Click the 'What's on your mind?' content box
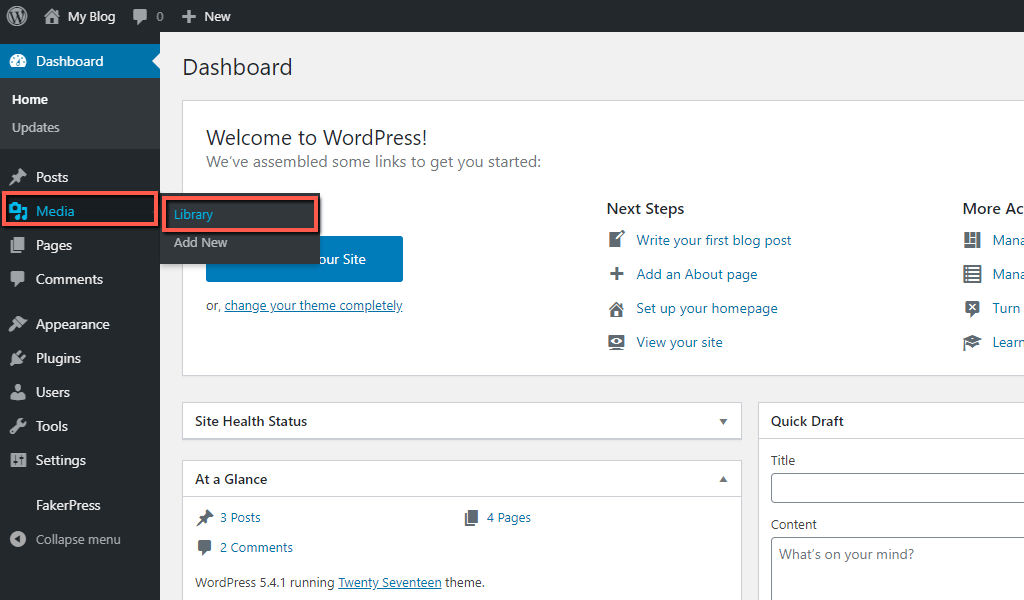Viewport: 1024px width, 600px height. pos(897,569)
